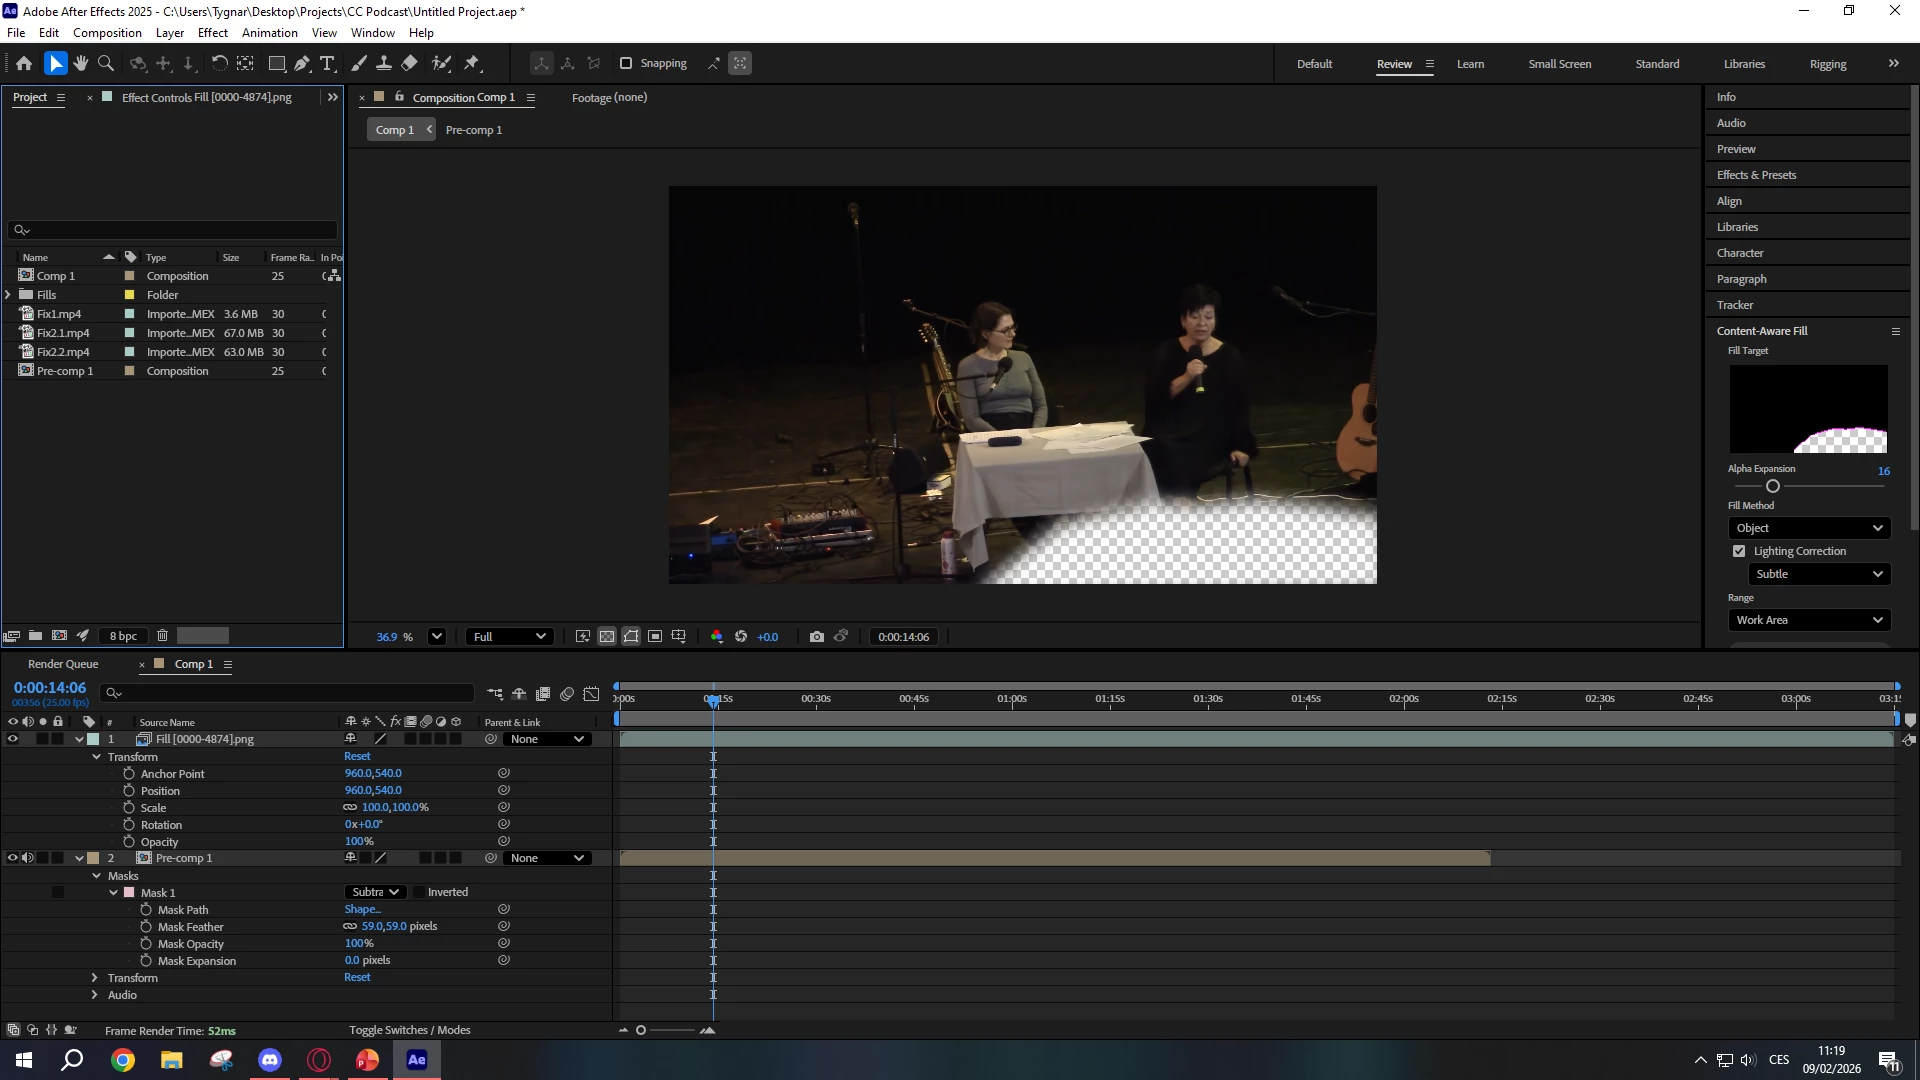Uncheck Lighting Correction option

1739,551
